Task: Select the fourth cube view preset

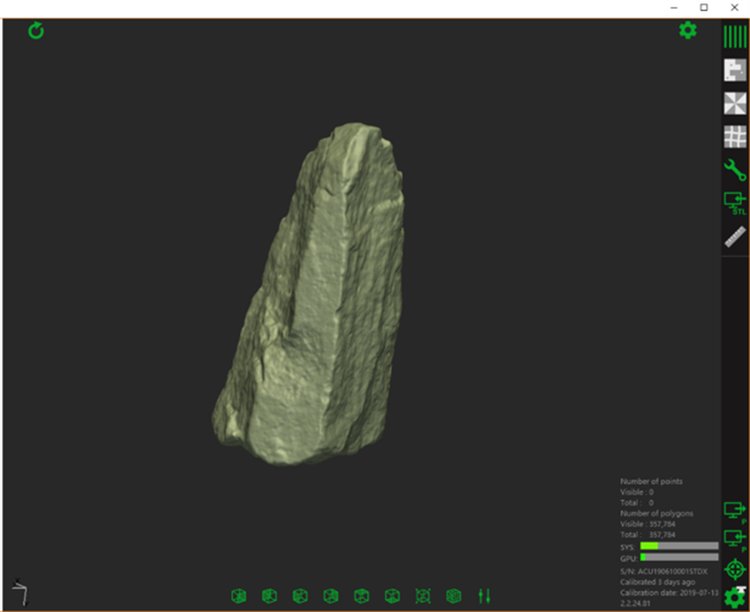Action: click(331, 596)
